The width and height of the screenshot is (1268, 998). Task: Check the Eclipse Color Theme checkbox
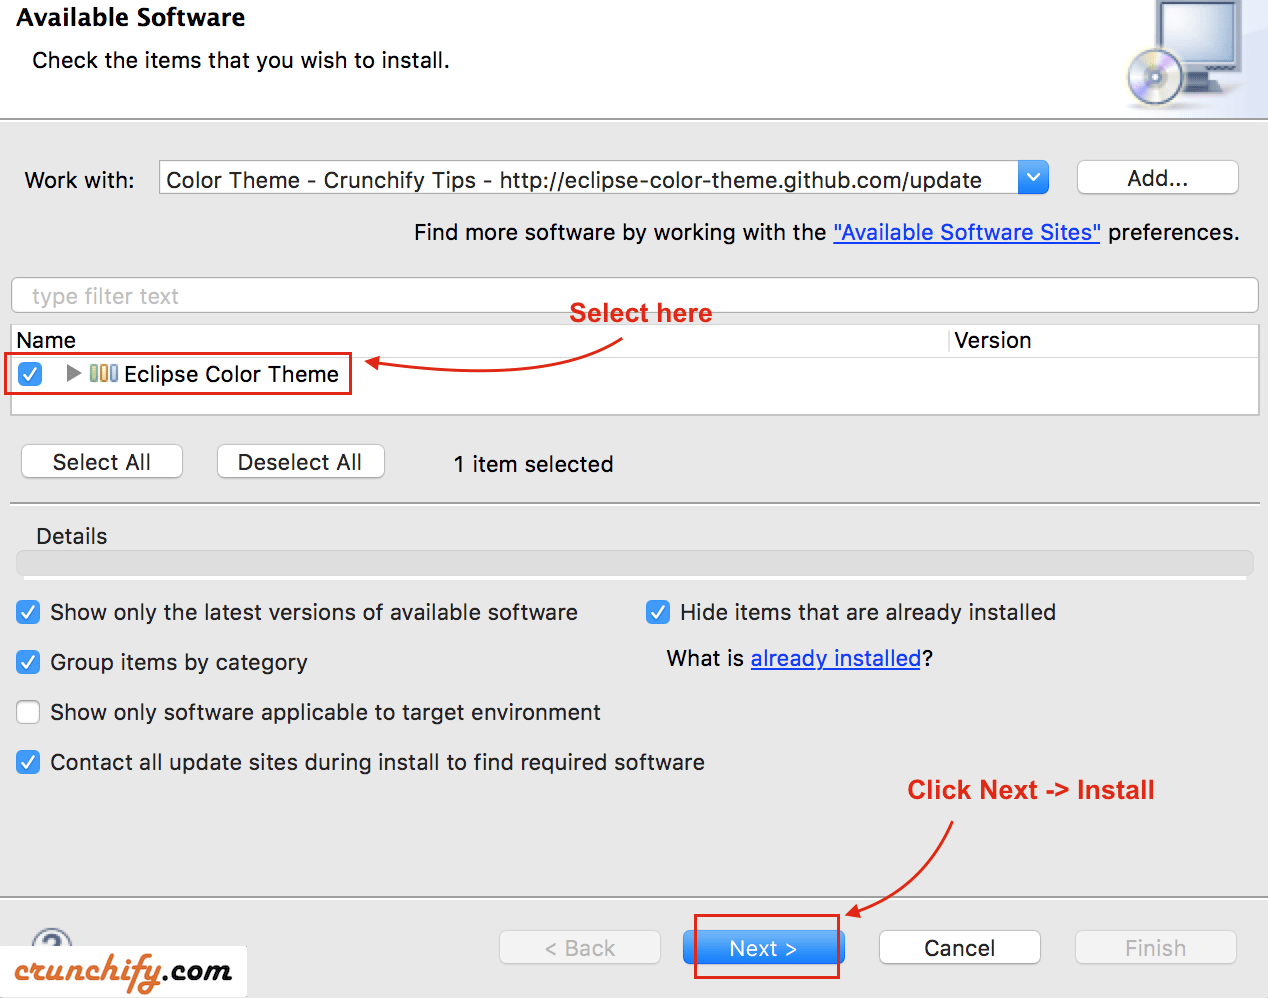click(x=30, y=374)
